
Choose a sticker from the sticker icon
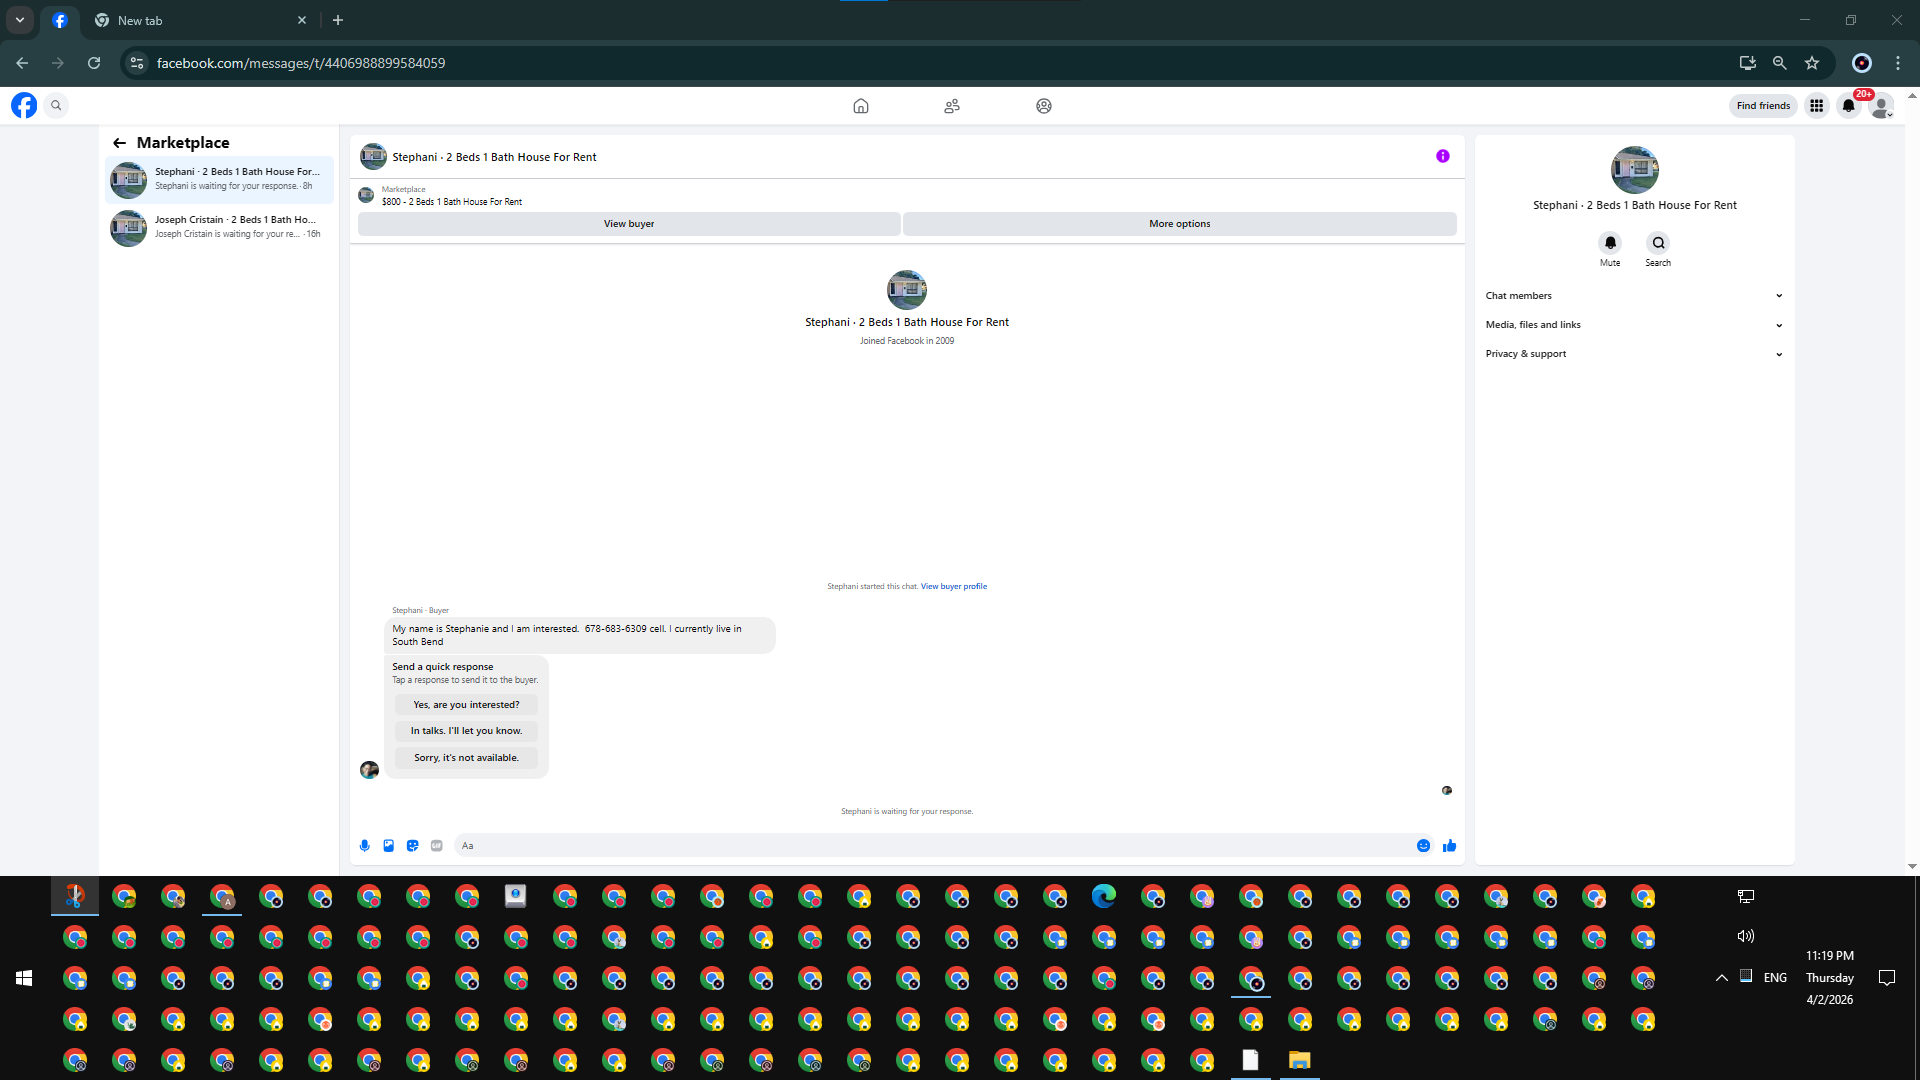click(x=413, y=846)
